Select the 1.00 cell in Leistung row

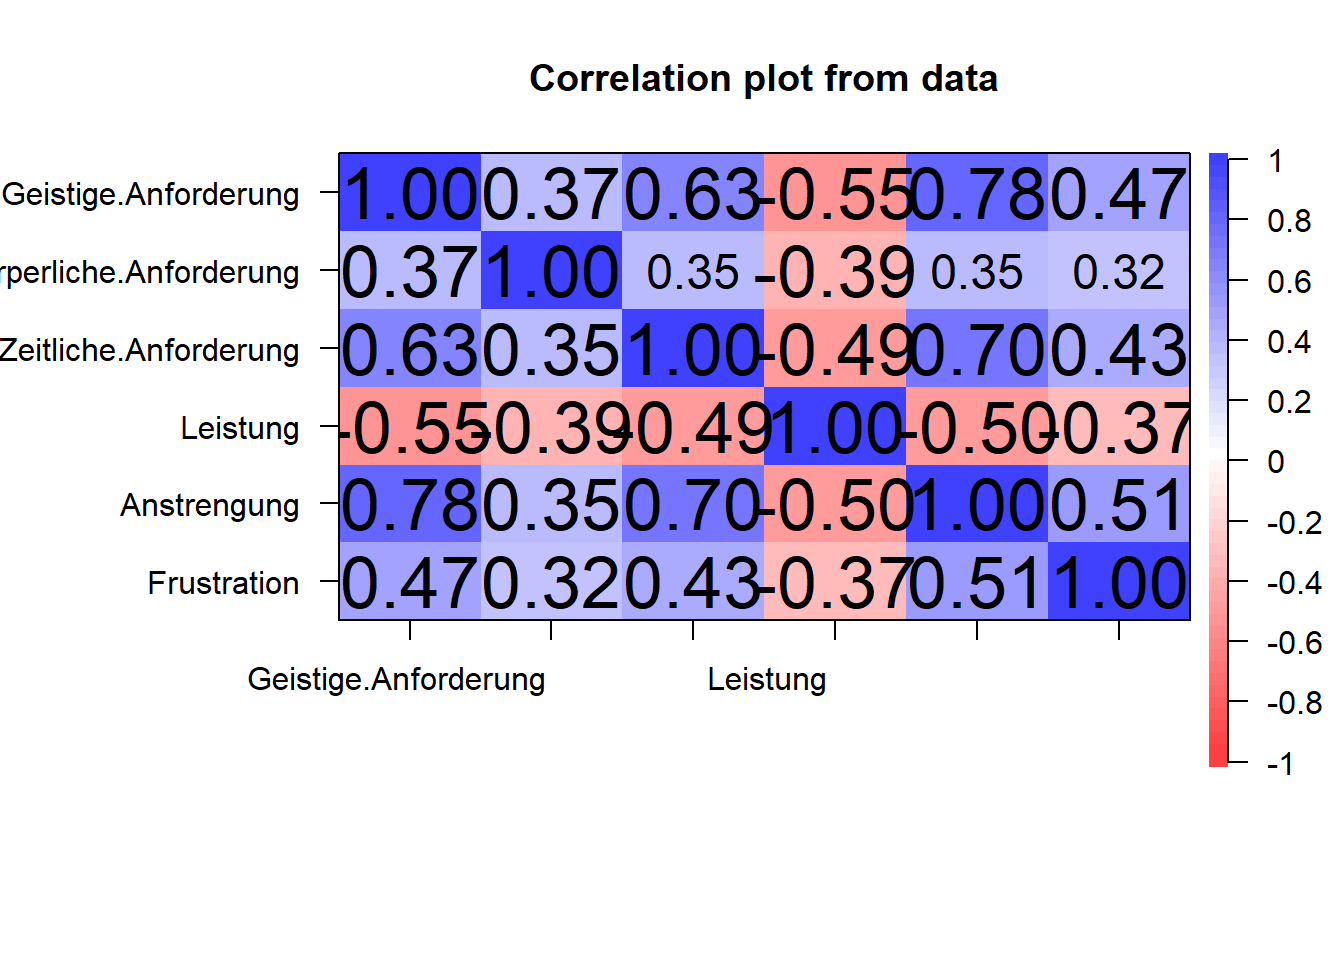[835, 427]
